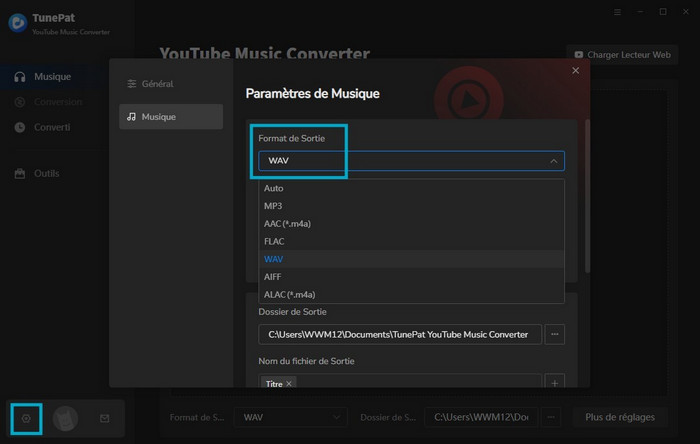Choose AAC (*.m4a) output format
Viewport: 700px width, 444px height.
(x=411, y=224)
